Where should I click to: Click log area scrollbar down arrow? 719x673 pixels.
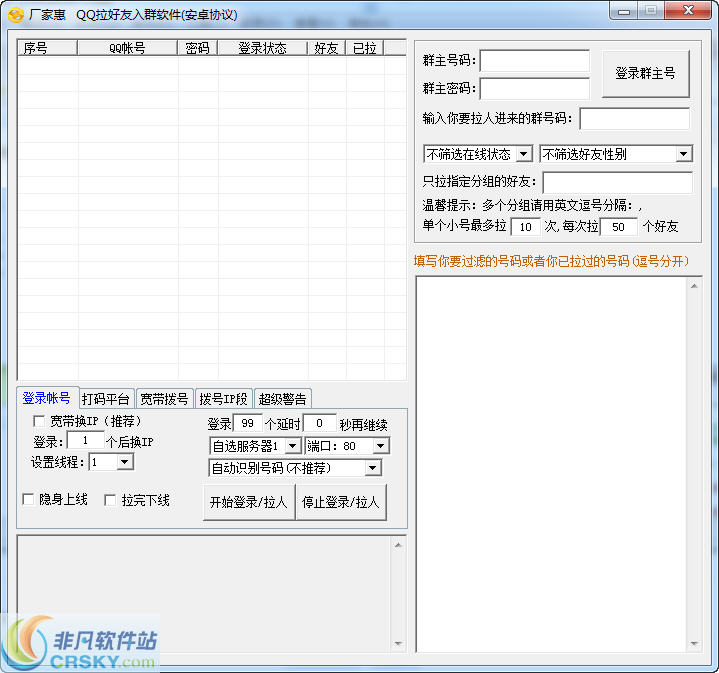click(x=398, y=643)
